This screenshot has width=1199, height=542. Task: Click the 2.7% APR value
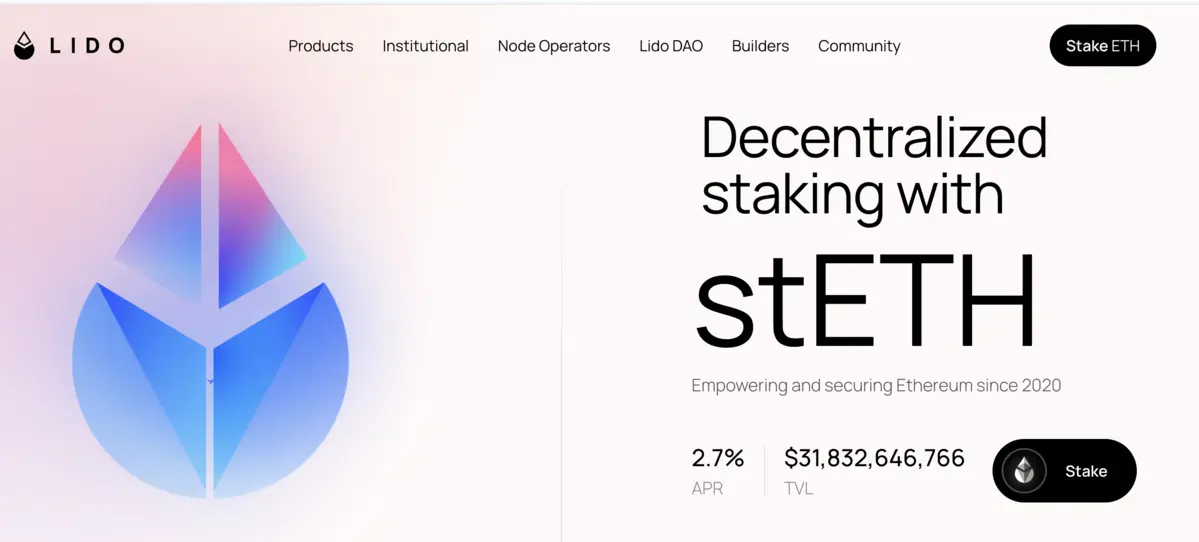(717, 458)
